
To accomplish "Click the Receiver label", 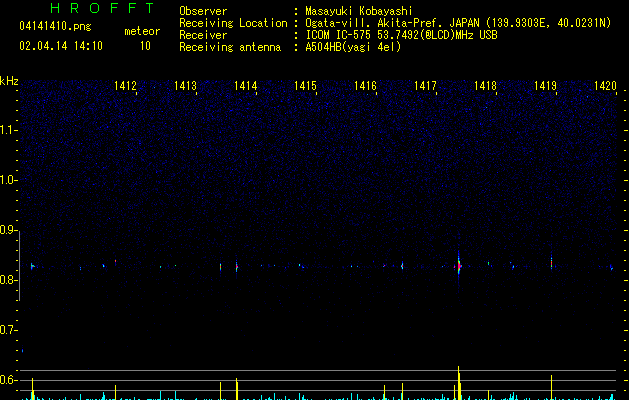I will pyautogui.click(x=203, y=35).
